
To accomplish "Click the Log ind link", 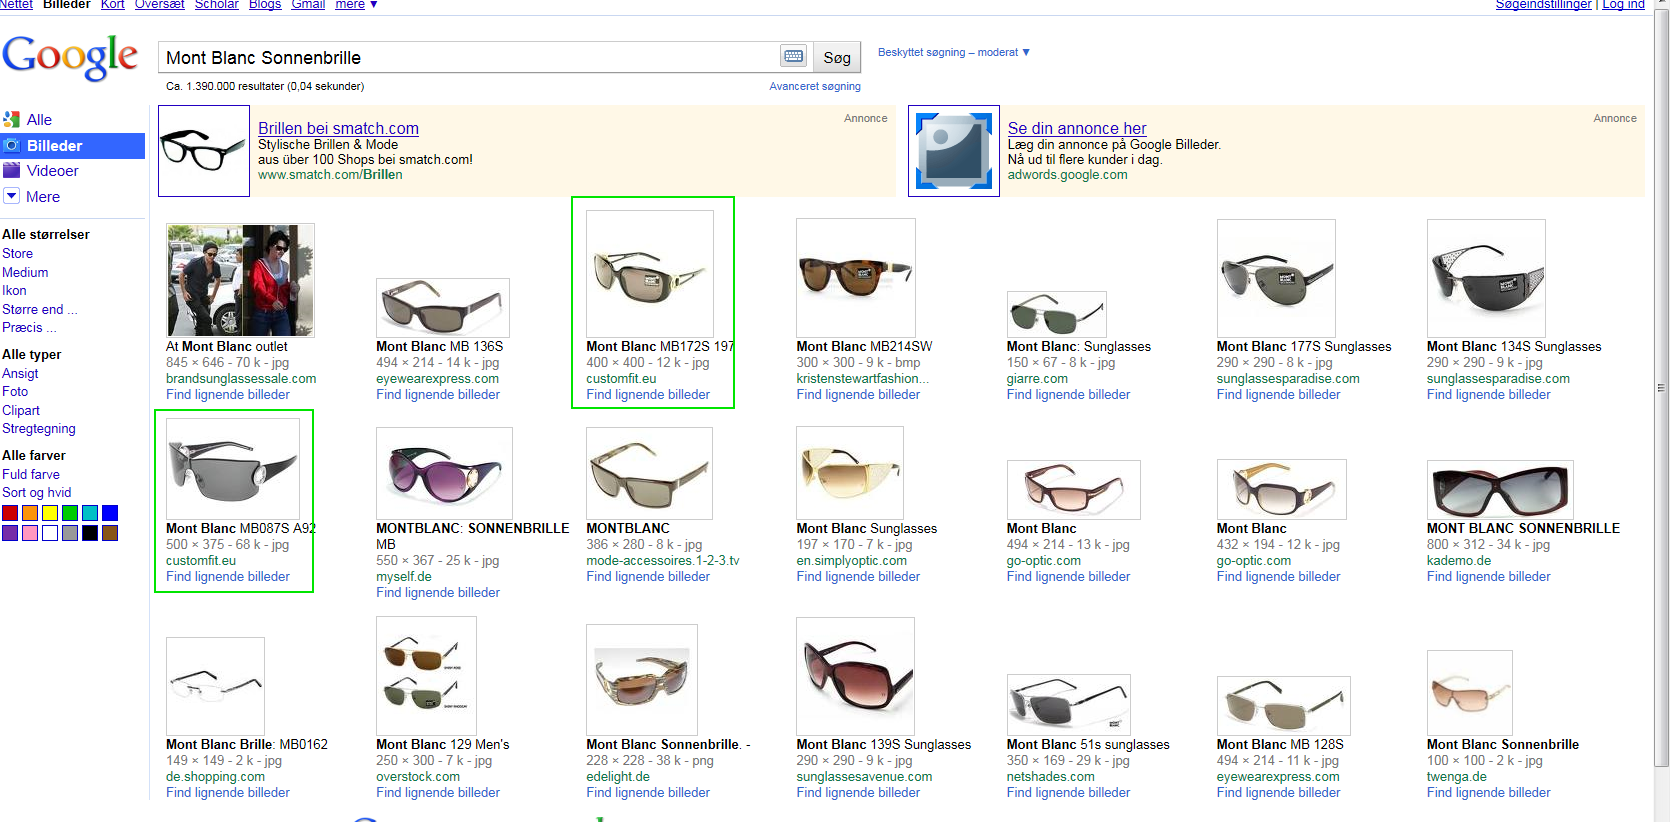I will (x=1623, y=5).
